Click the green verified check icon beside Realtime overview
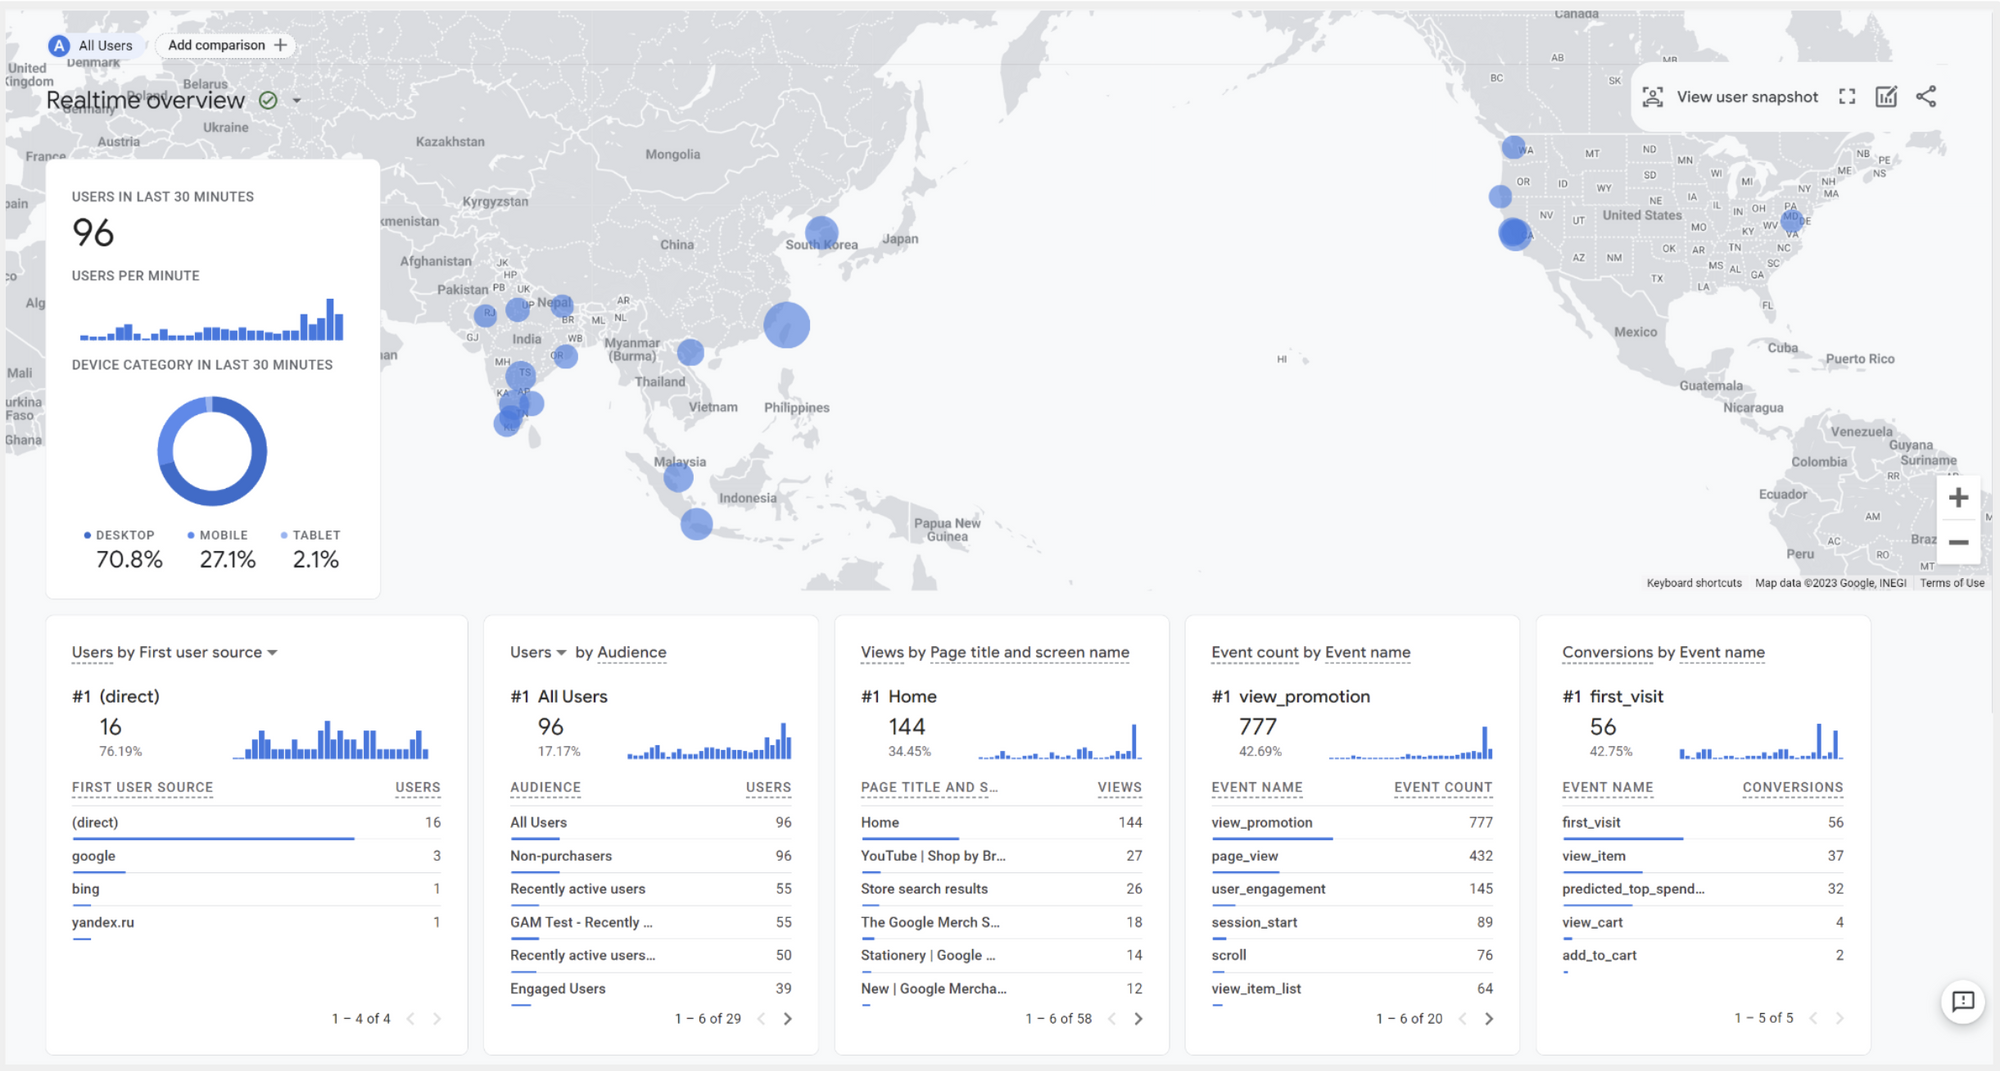 (268, 100)
